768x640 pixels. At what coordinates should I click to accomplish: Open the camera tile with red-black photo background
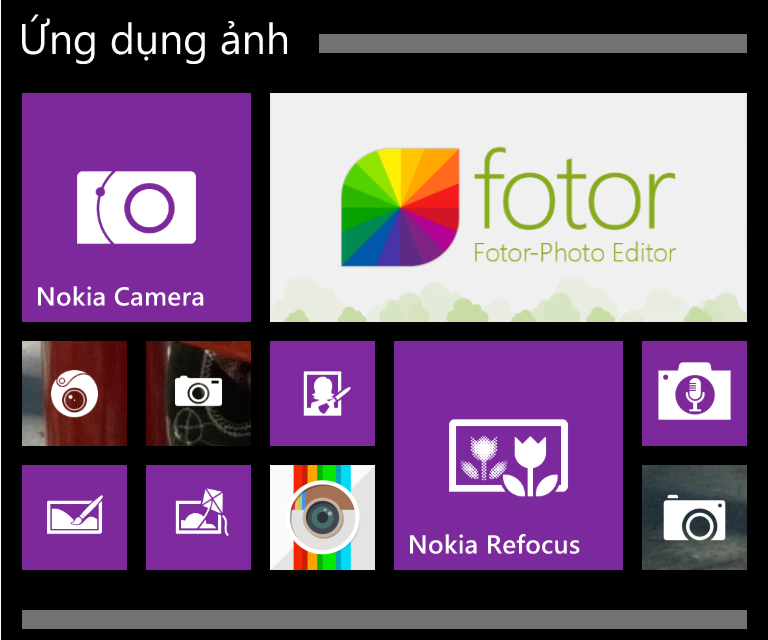click(198, 393)
